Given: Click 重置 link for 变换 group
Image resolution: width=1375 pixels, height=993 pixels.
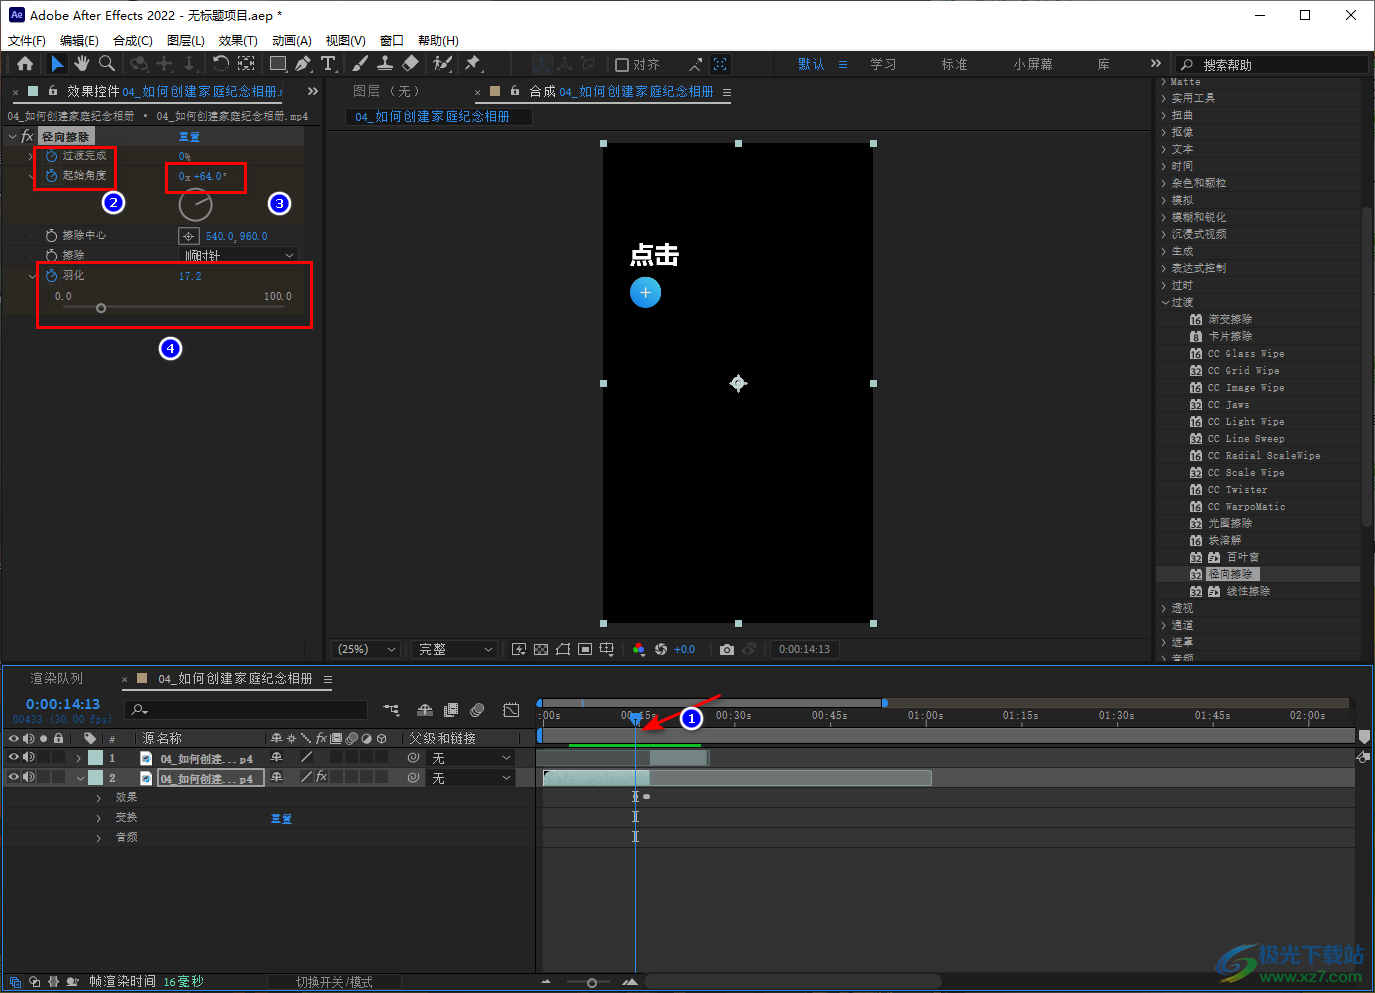Looking at the screenshot, I should click(281, 819).
